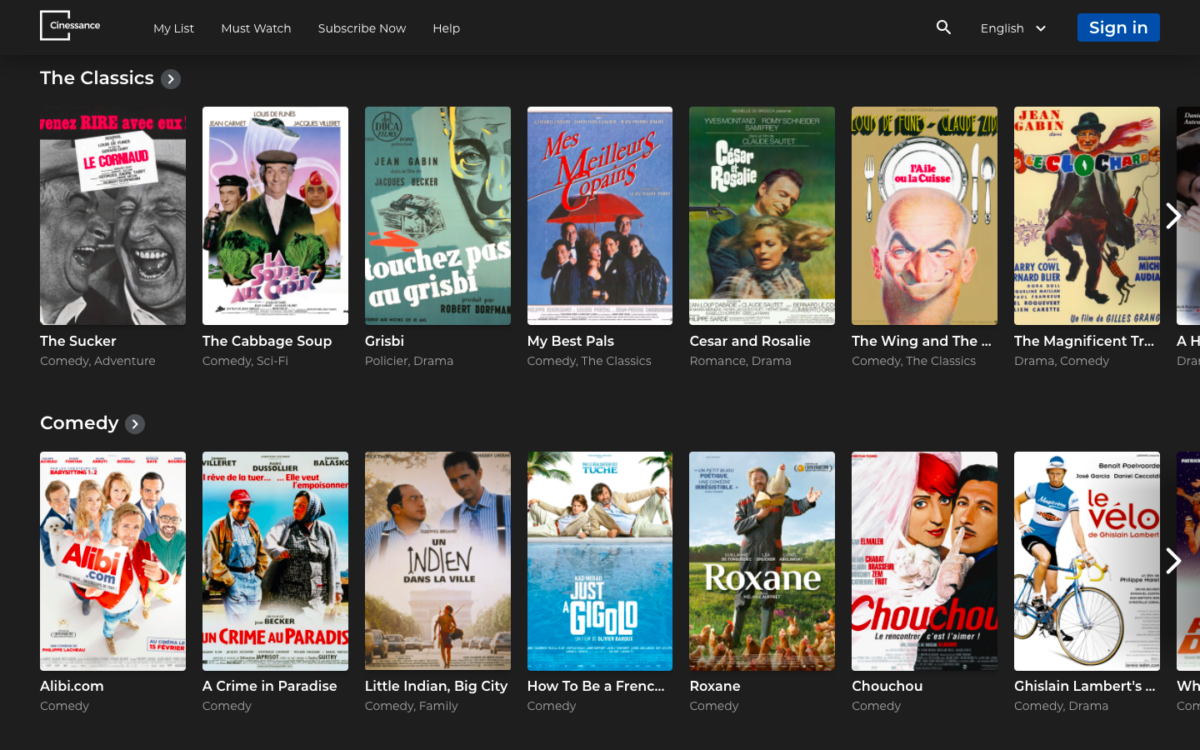The width and height of the screenshot is (1200, 750).
Task: Open Un Indien dans la Ville poster
Action: tap(438, 561)
